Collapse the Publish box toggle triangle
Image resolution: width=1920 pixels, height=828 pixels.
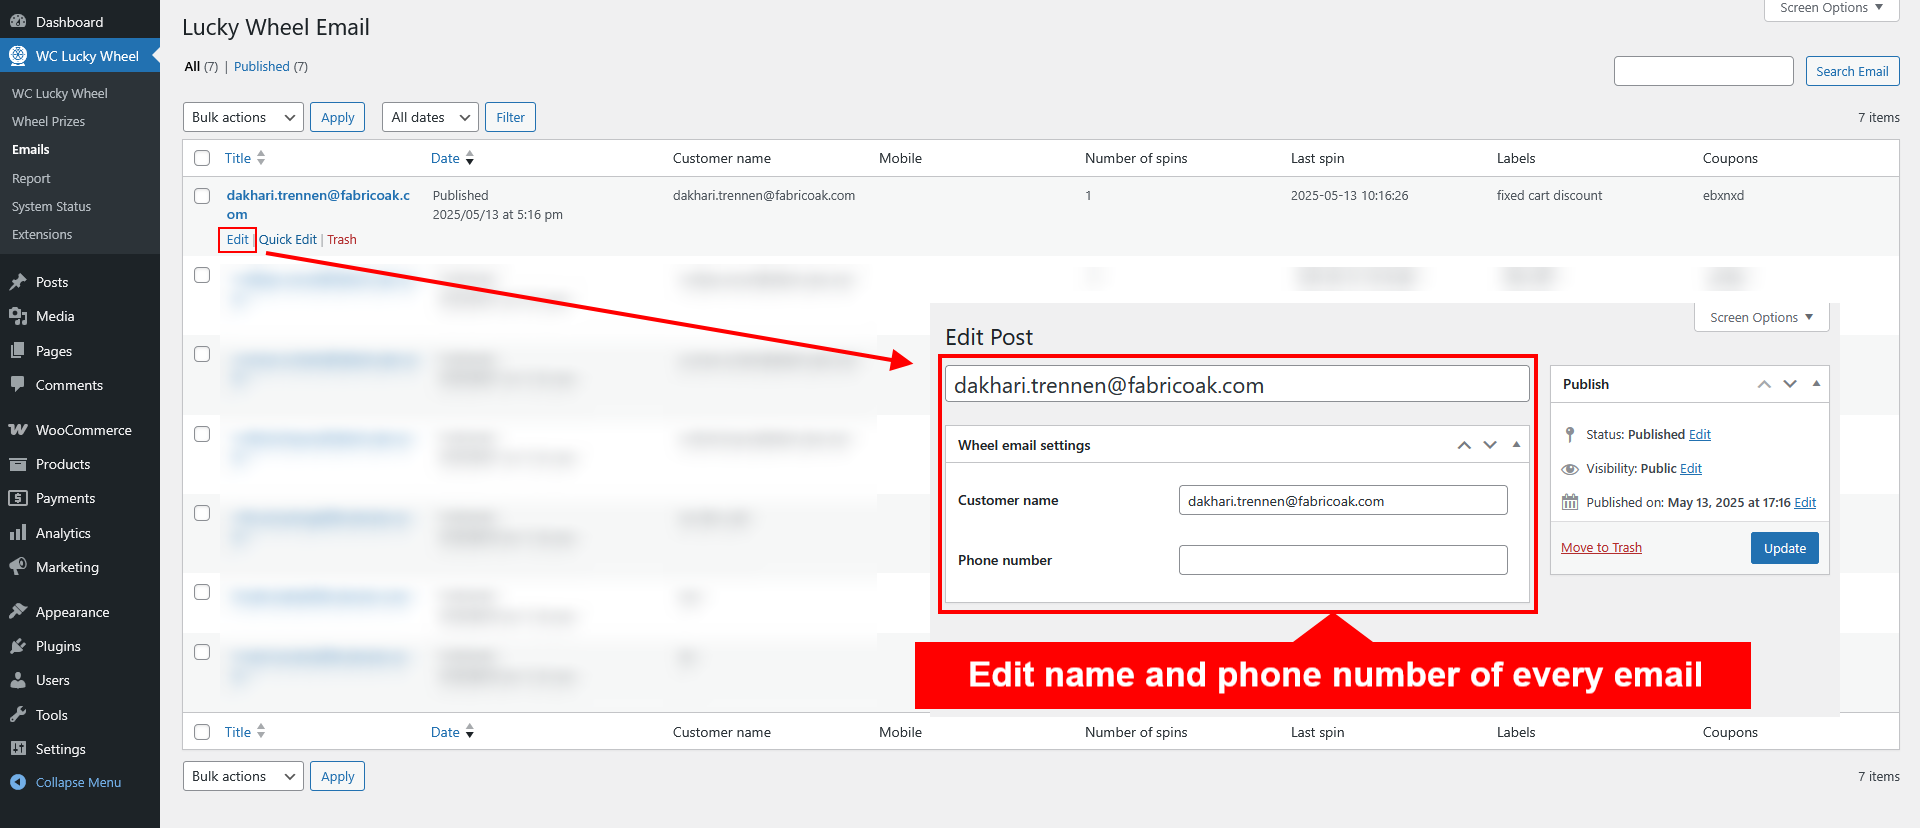(x=1816, y=384)
